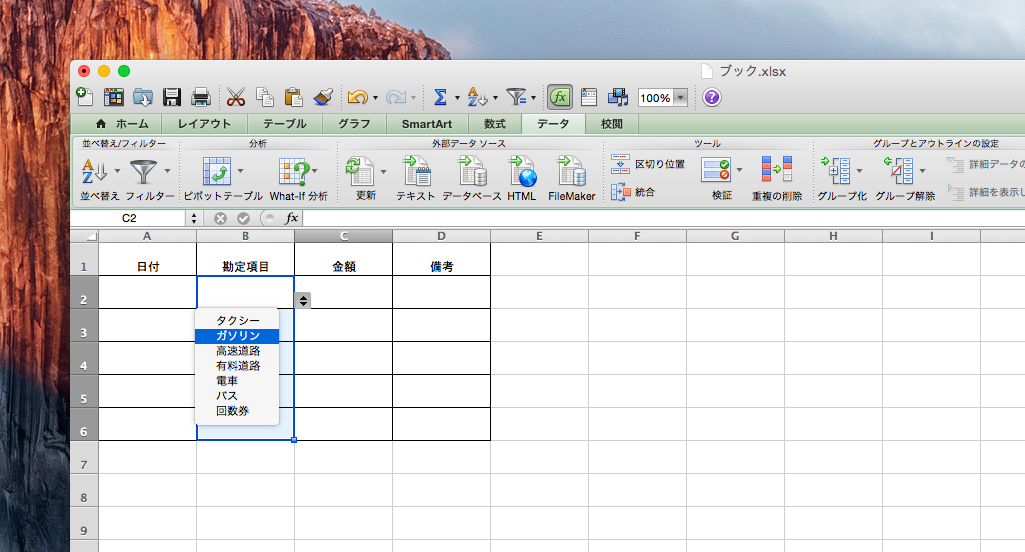The width and height of the screenshot is (1025, 552).
Task: Import data from テキスト
Action: (x=416, y=171)
